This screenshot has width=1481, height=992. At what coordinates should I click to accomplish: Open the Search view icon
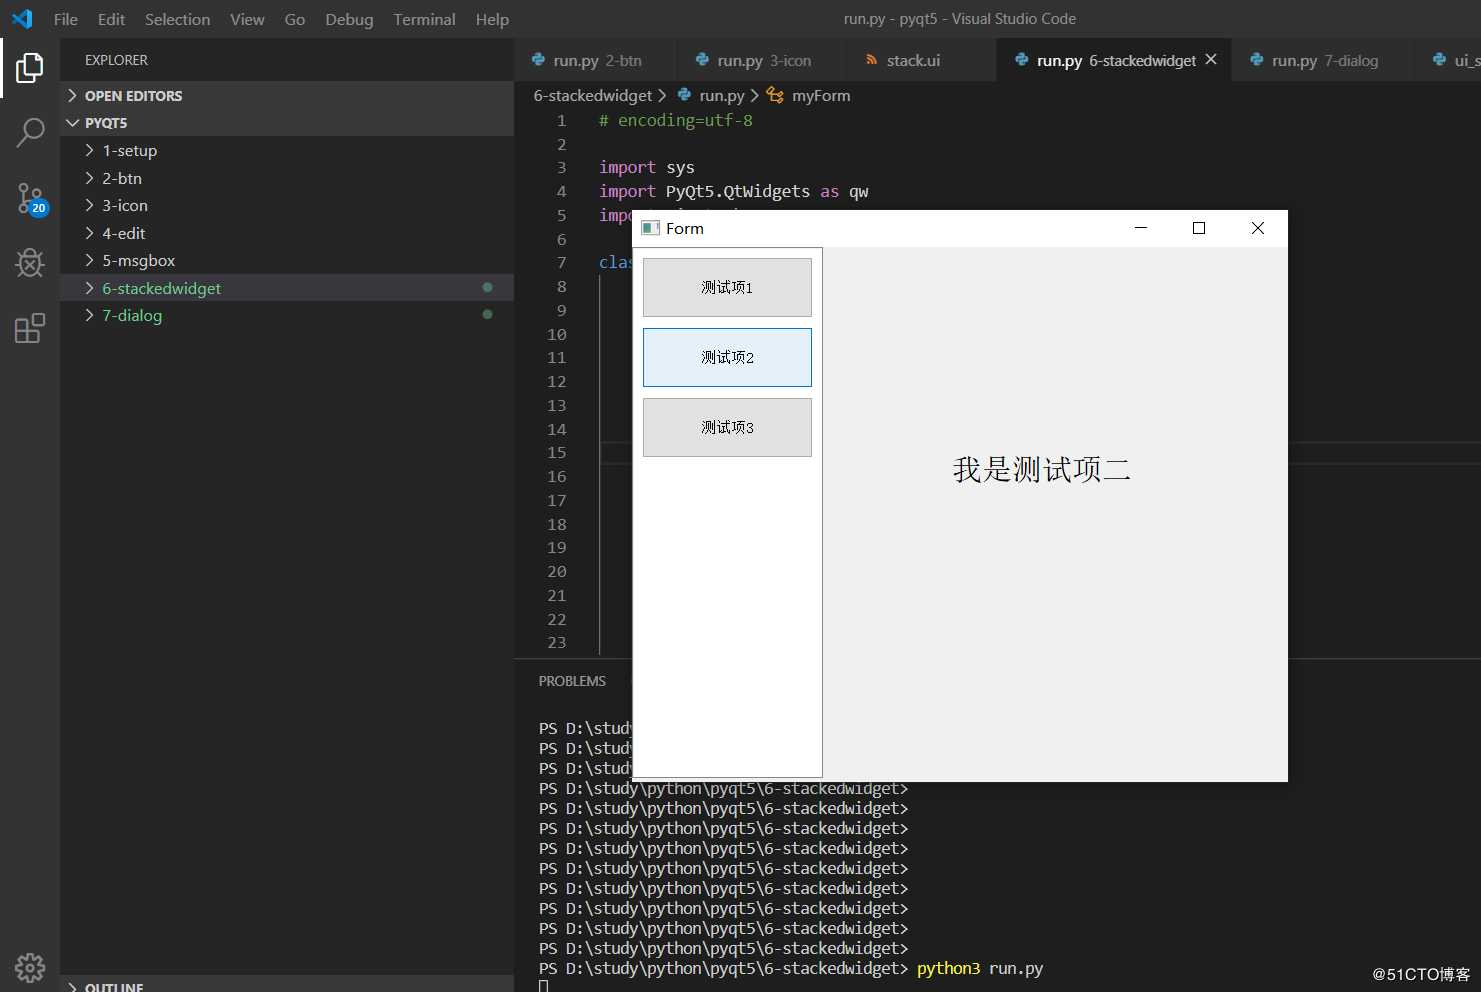30,132
